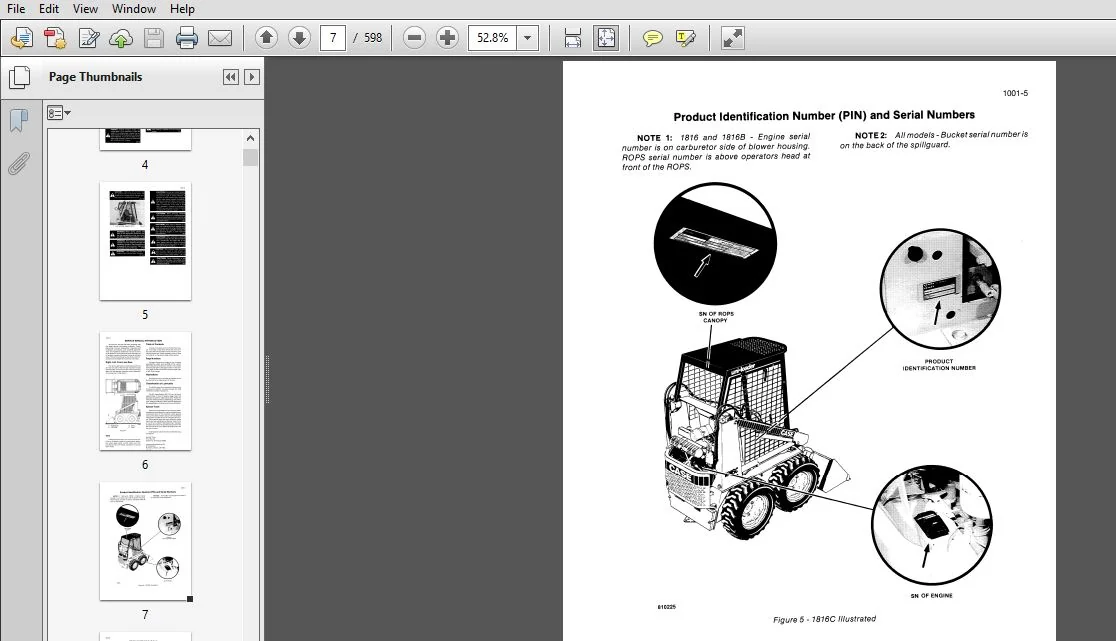This screenshot has height=641, width=1116.
Task: Switch to read mode full screen icon
Action: pyautogui.click(x=732, y=38)
